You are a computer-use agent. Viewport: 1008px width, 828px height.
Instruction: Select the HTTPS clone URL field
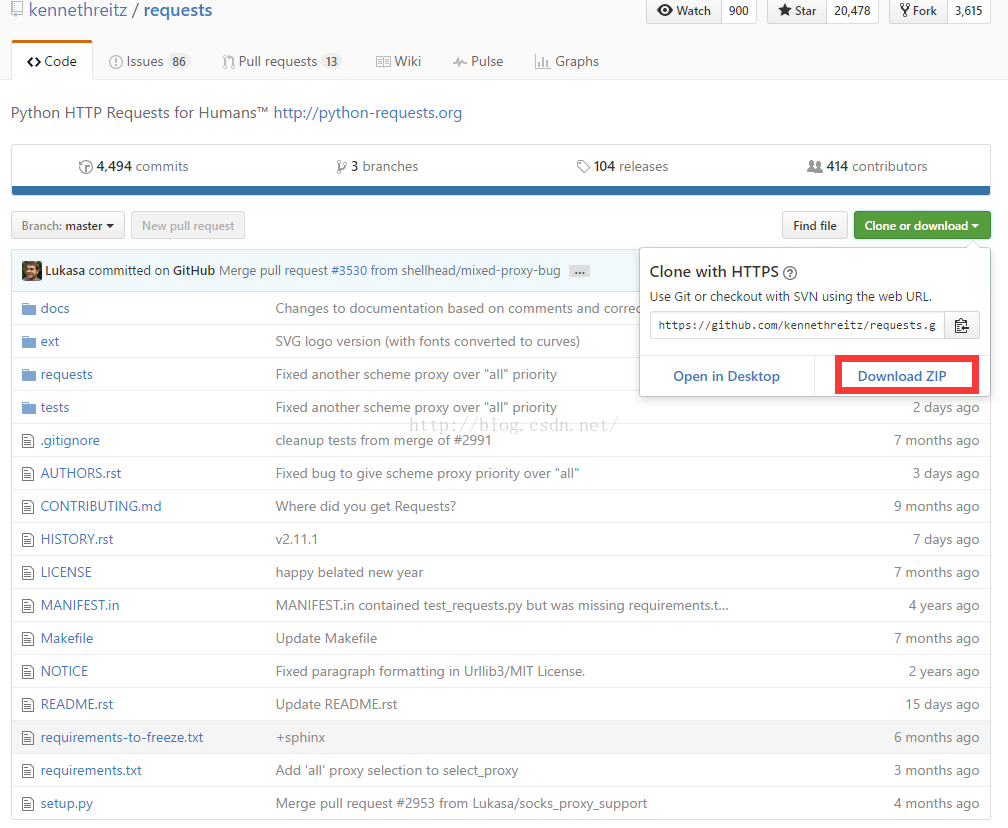tap(797, 325)
